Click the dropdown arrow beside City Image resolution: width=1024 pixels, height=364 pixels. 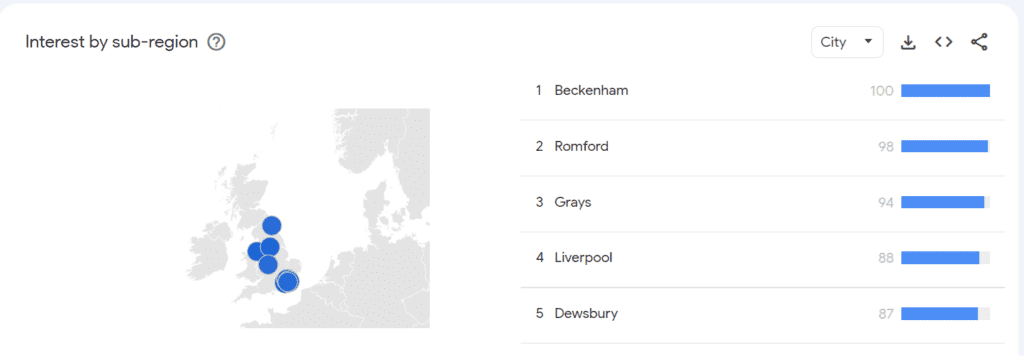[868, 42]
